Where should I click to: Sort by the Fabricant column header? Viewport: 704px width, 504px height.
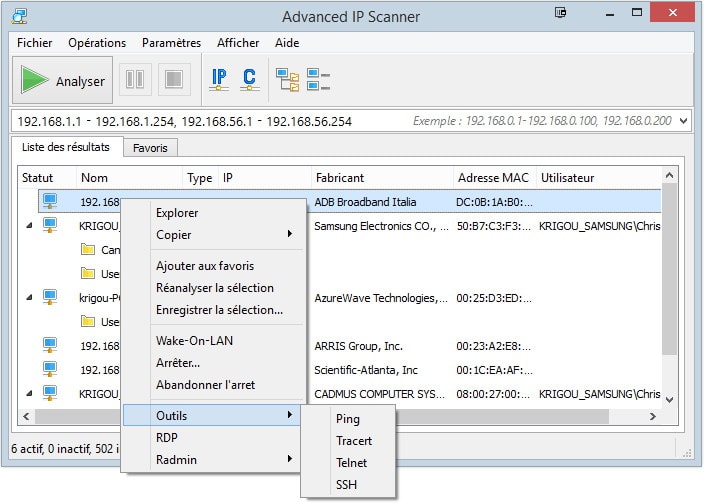pos(382,178)
